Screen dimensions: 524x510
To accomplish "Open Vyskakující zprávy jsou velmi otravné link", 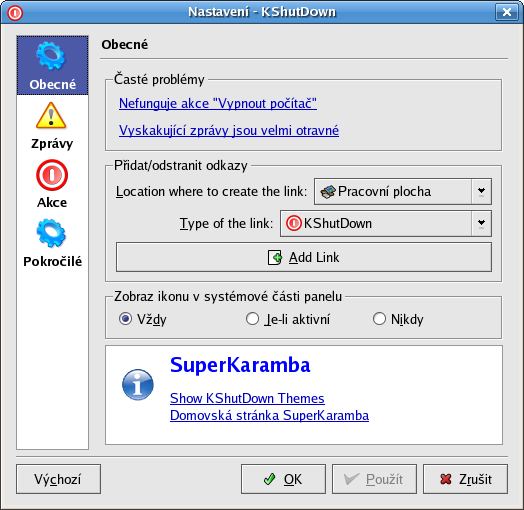I will point(229,130).
